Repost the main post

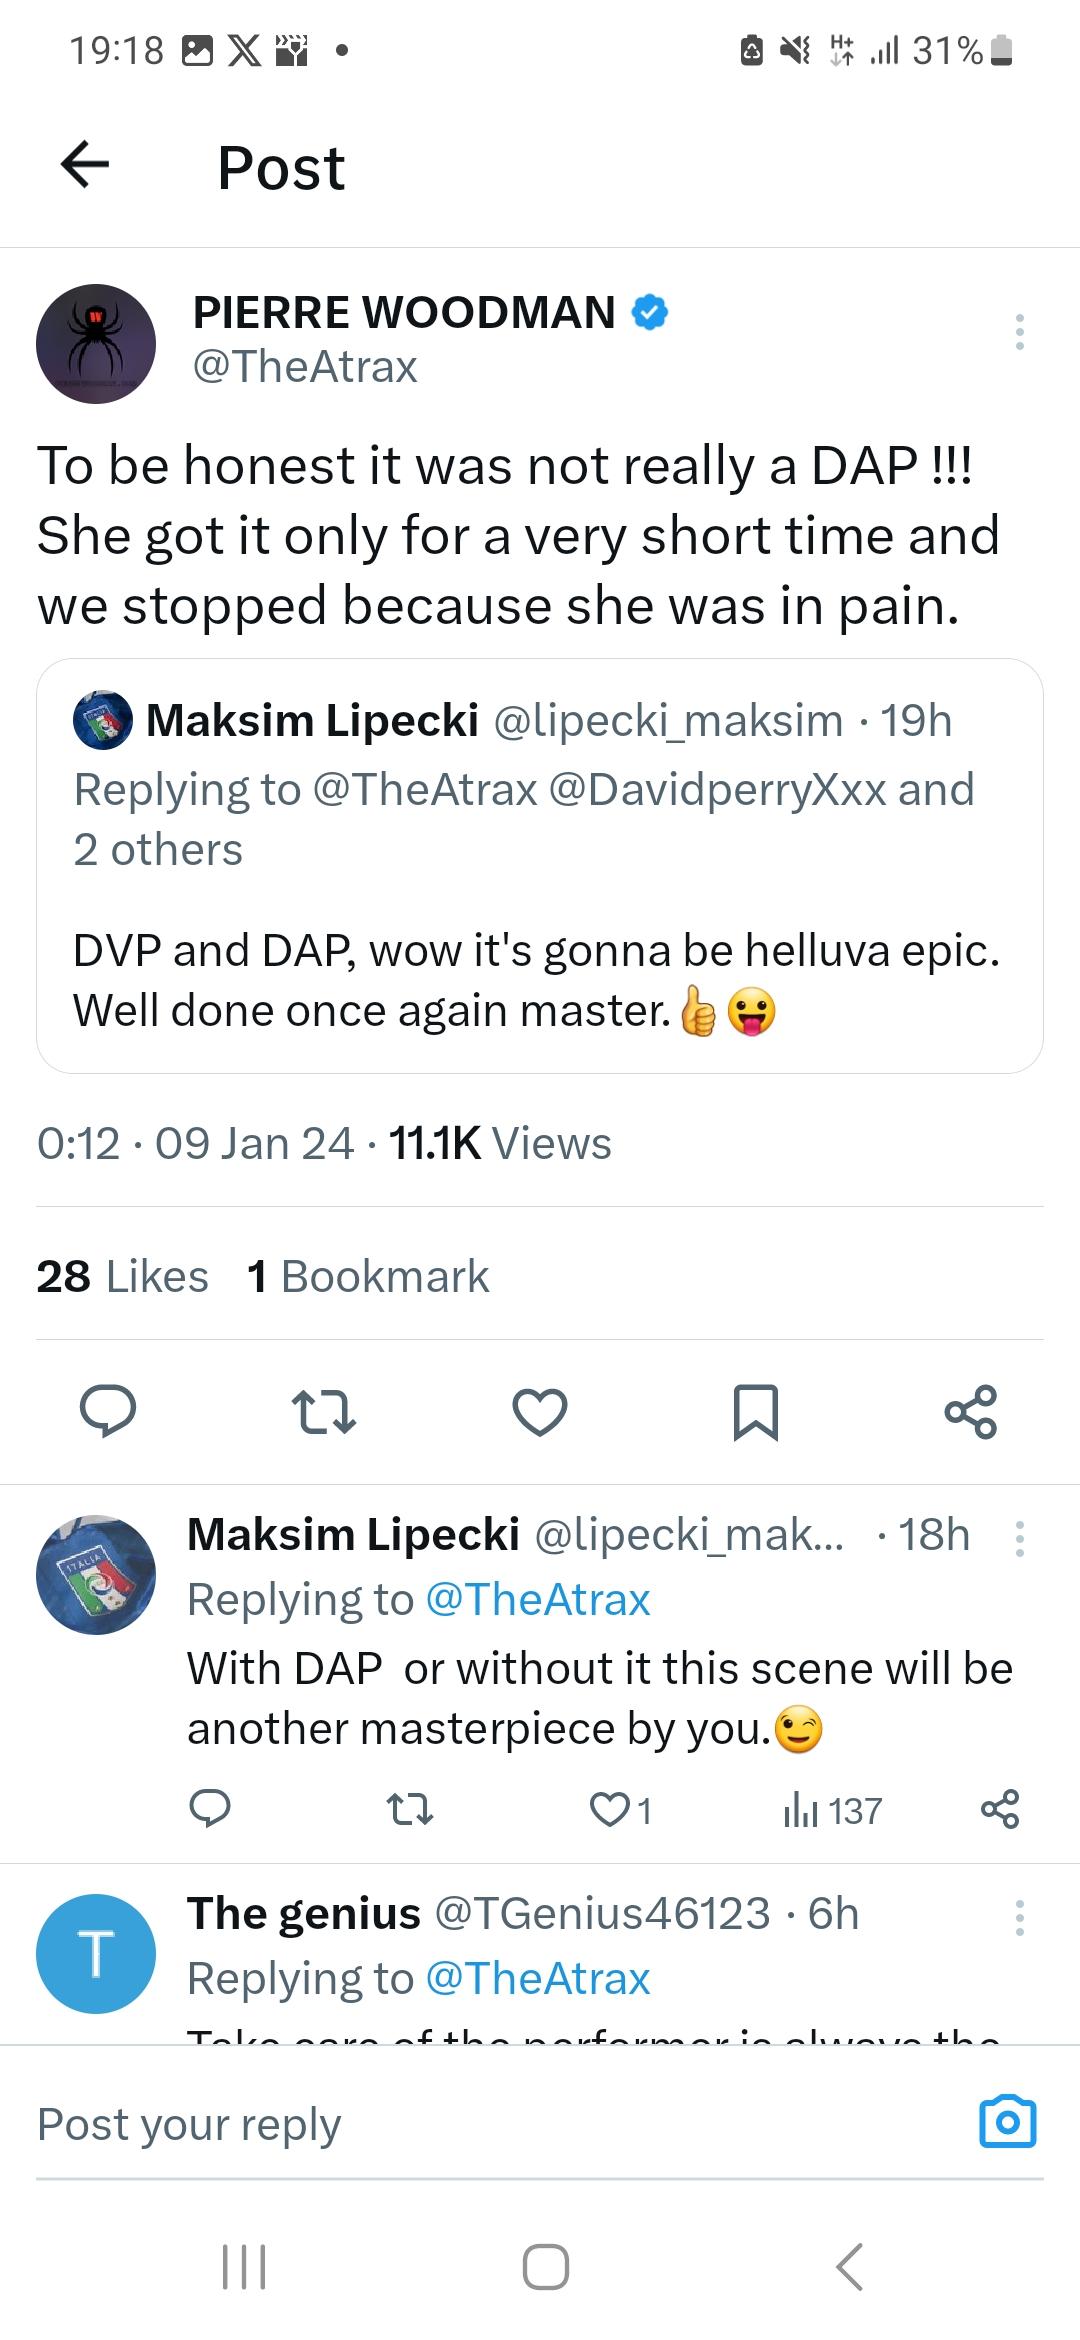tap(323, 1411)
